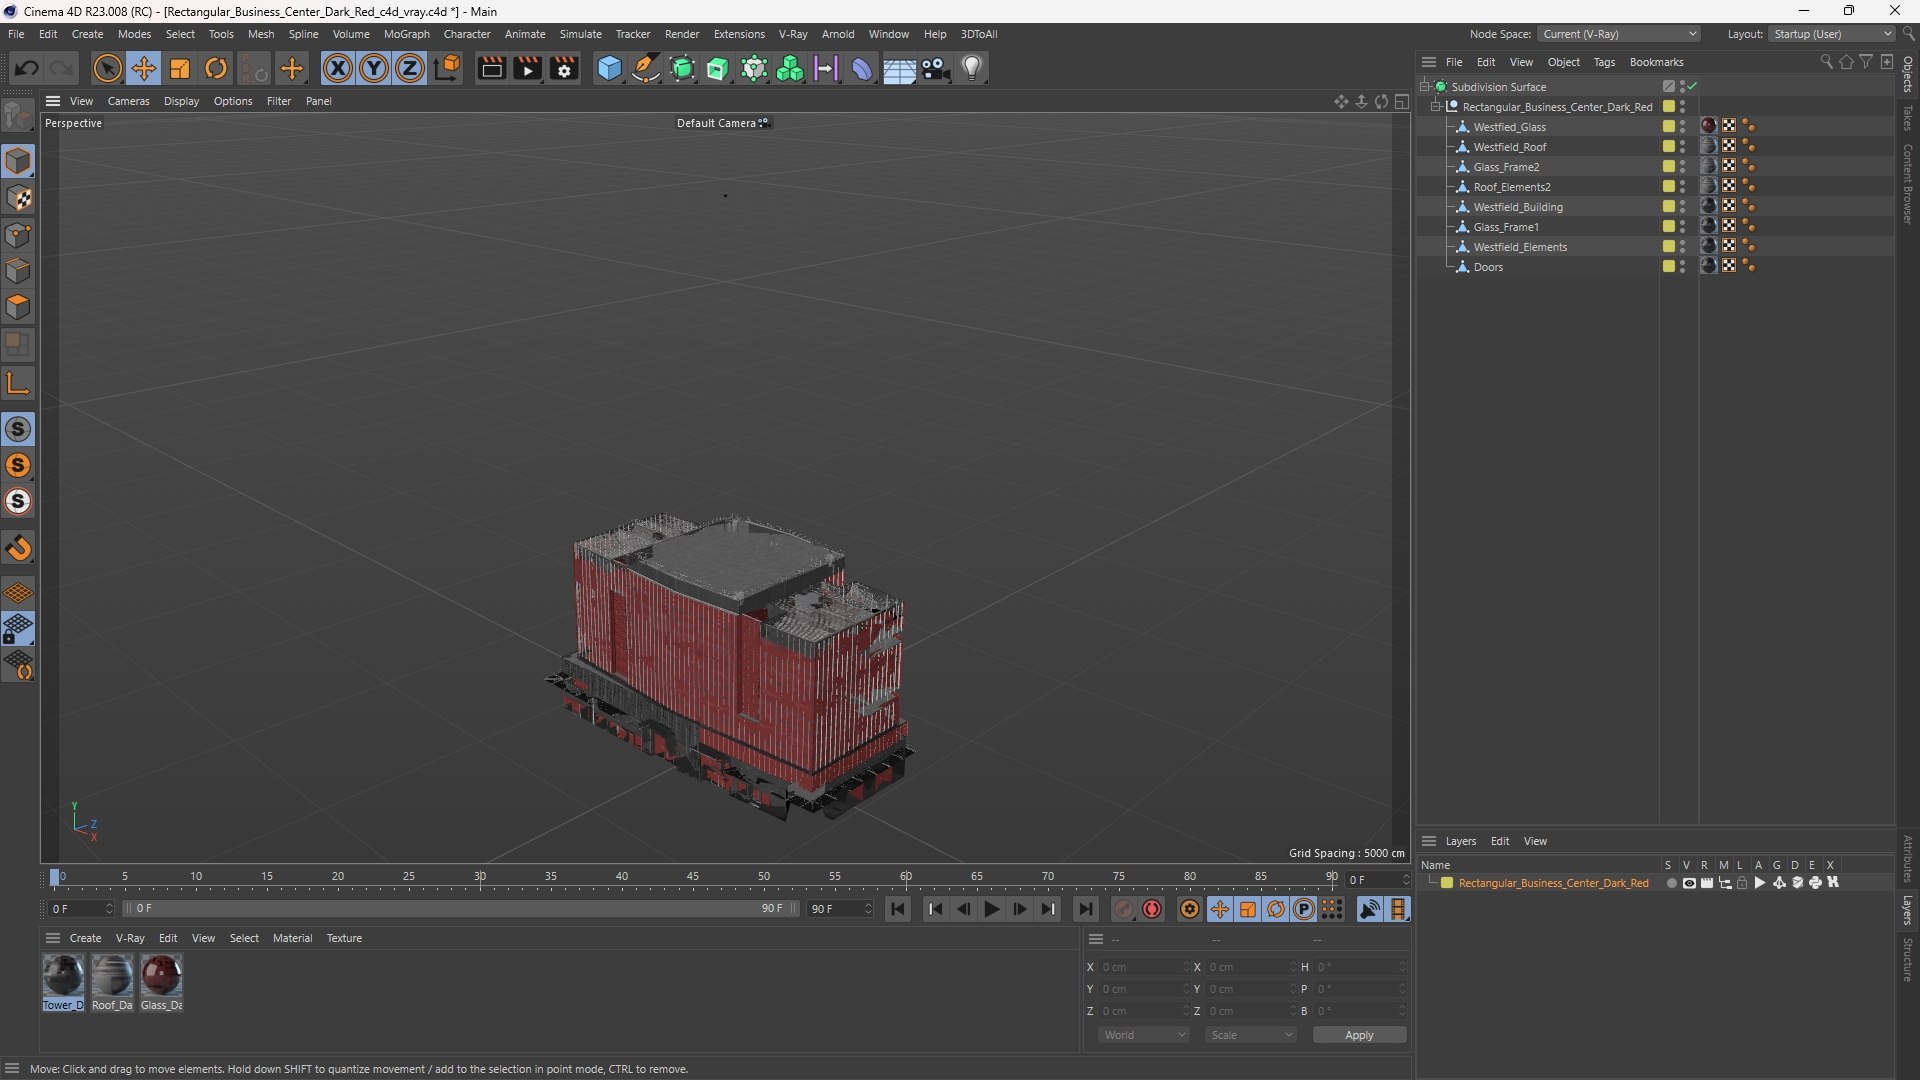Image resolution: width=1920 pixels, height=1080 pixels.
Task: Add a Light object
Action: coord(972,68)
